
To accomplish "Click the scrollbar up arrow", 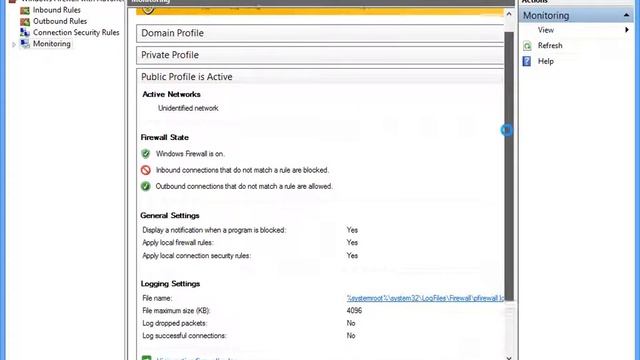I will click(x=509, y=14).
